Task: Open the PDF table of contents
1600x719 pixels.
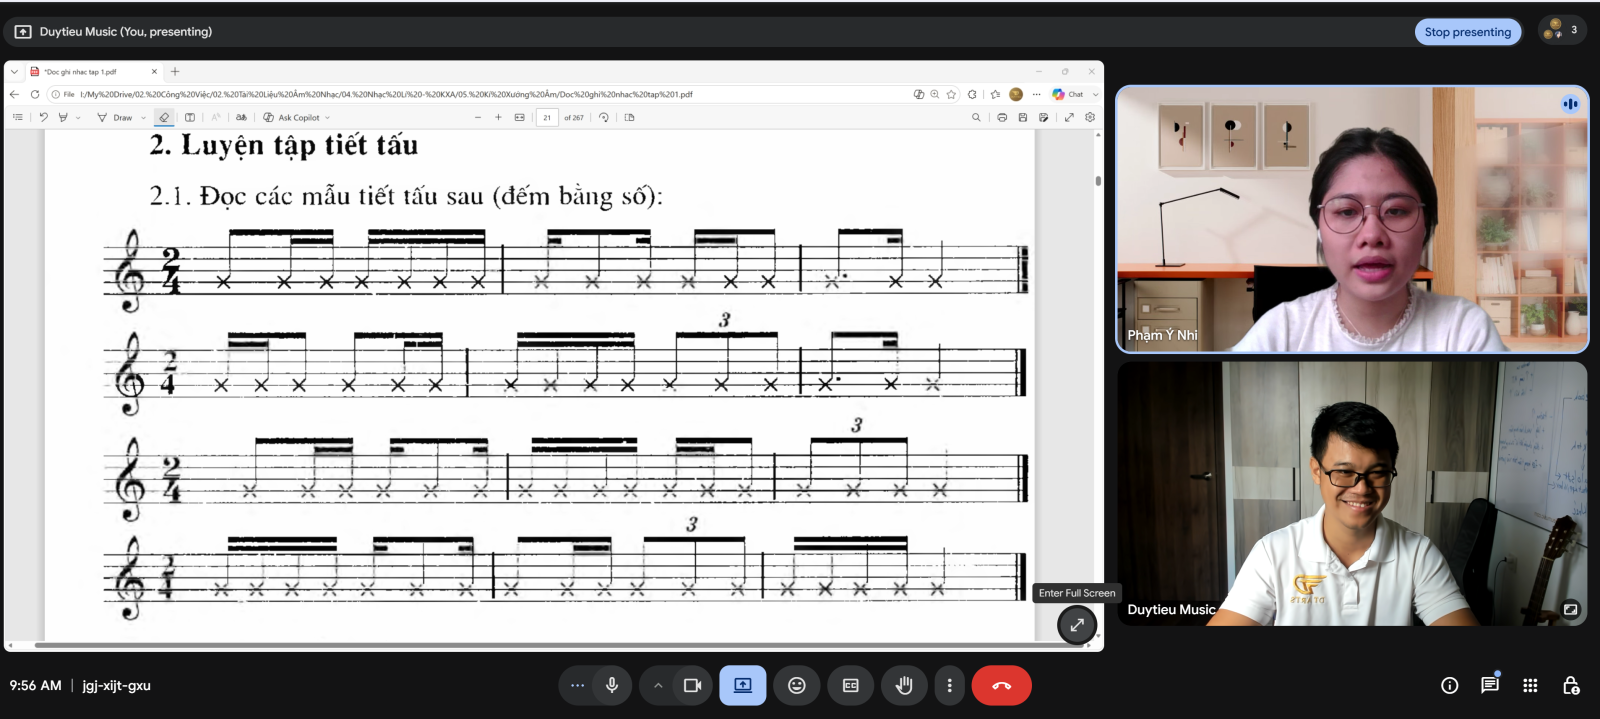Action: point(18,117)
